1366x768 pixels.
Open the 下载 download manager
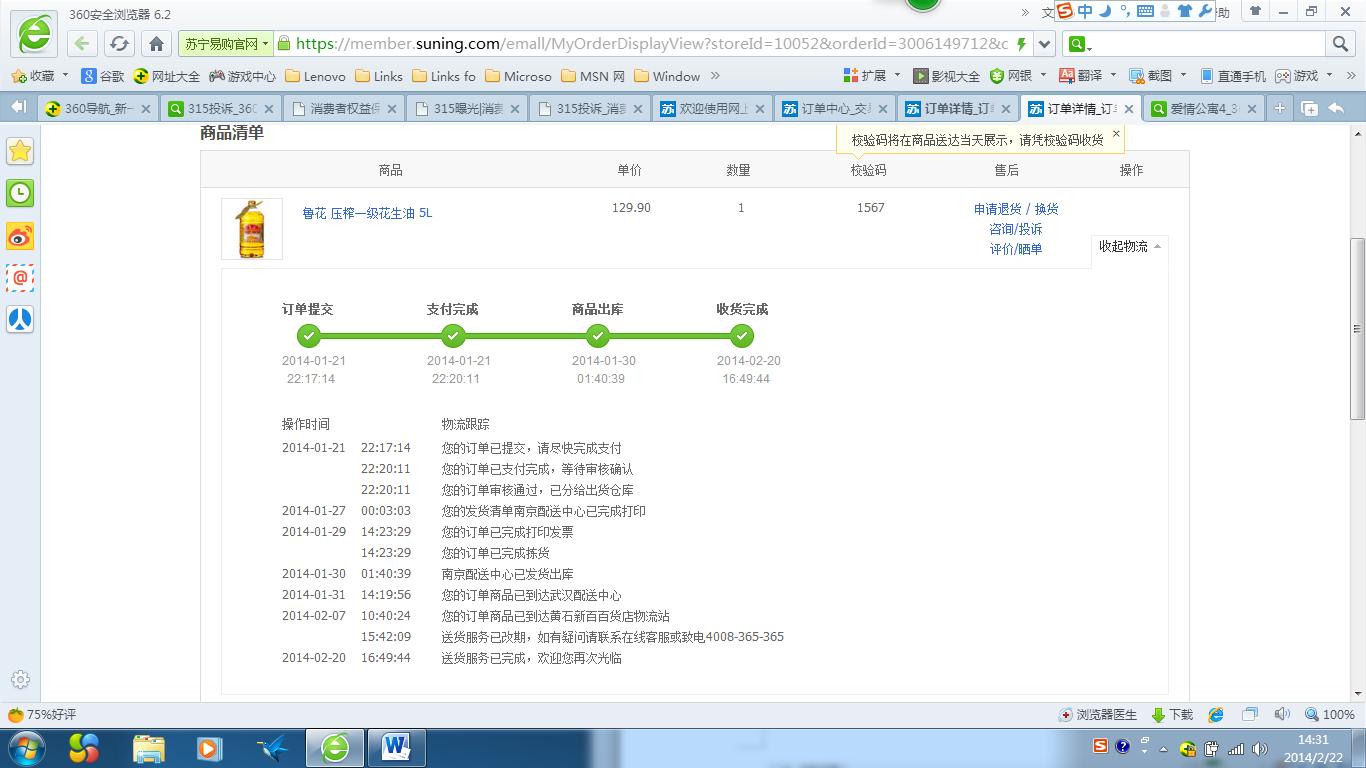[x=1173, y=715]
